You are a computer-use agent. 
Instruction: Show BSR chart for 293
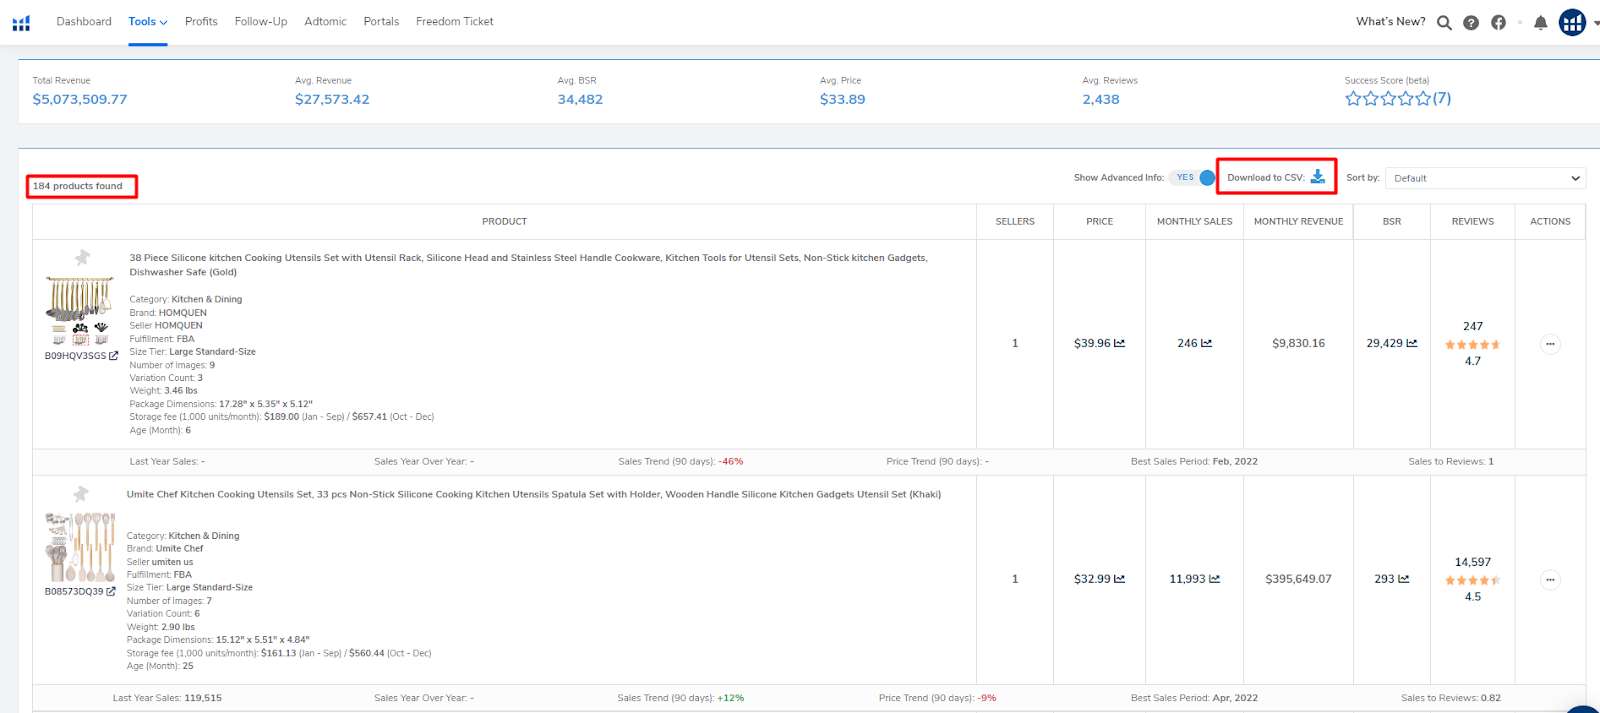pos(1404,579)
